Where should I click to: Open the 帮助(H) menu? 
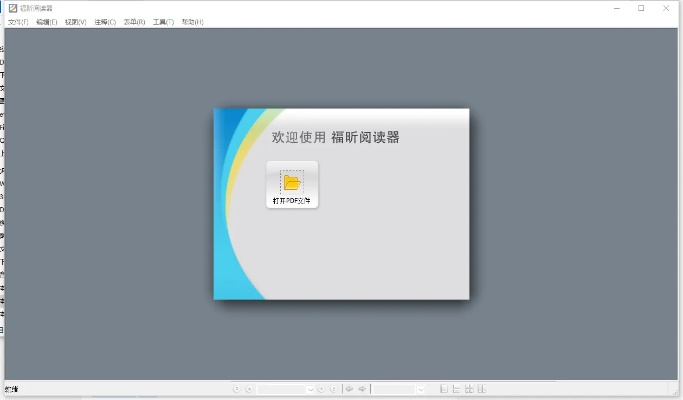tap(192, 21)
